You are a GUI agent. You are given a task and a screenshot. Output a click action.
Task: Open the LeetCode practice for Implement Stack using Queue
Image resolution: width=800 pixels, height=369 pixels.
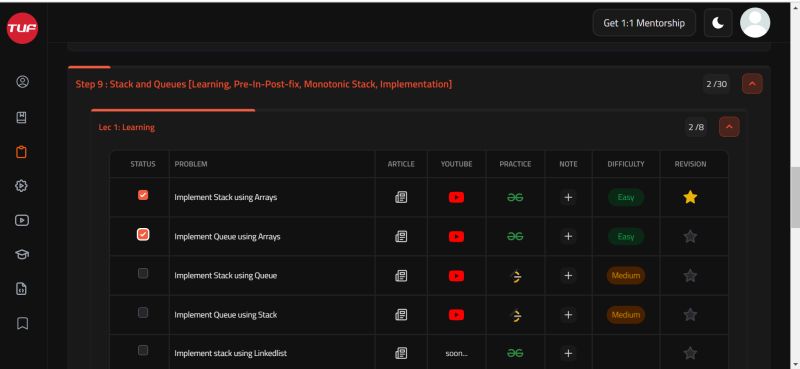[x=516, y=276]
